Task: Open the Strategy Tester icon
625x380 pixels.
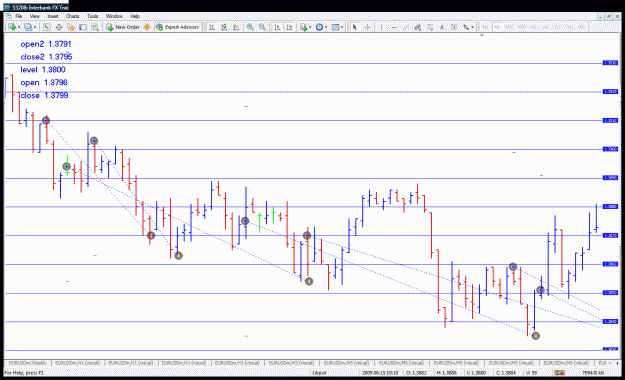Action: [95, 27]
